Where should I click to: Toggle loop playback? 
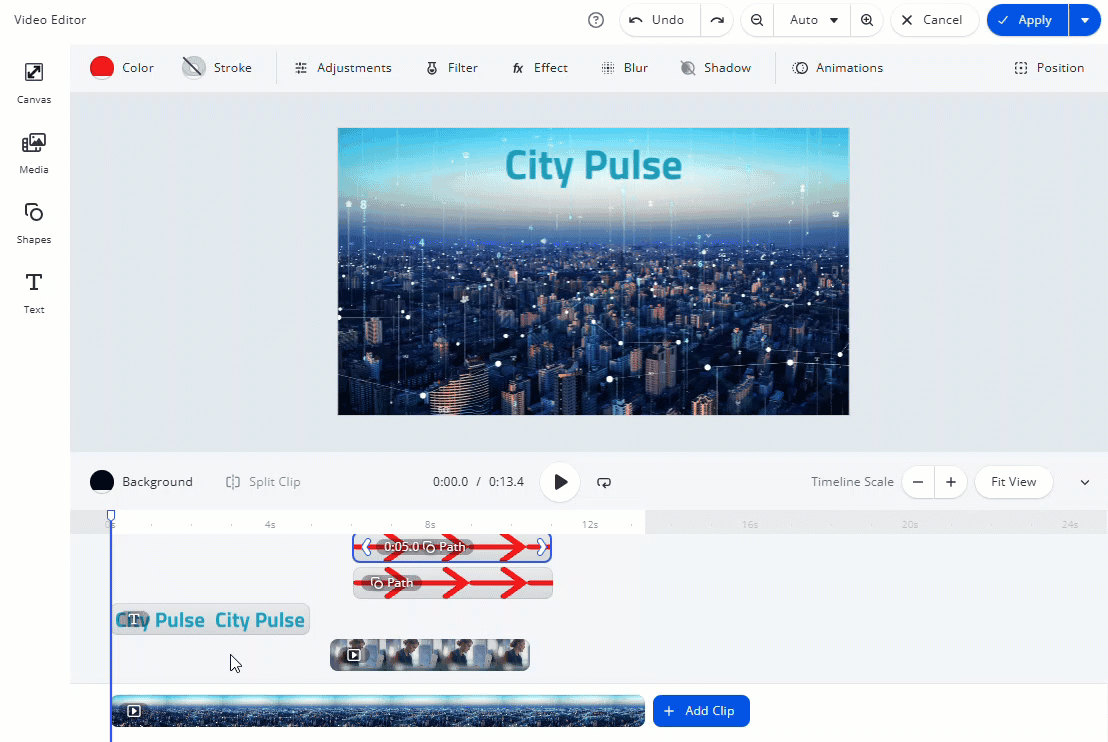(x=604, y=482)
